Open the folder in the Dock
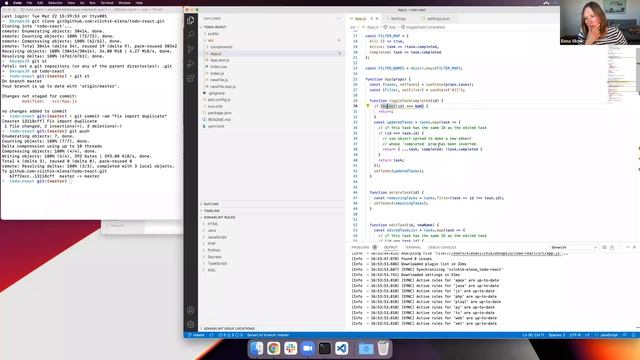 pyautogui.click(x=366, y=348)
